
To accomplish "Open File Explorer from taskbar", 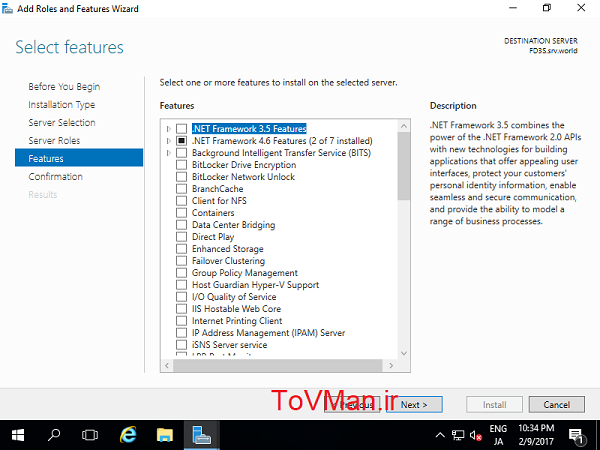I will (165, 435).
